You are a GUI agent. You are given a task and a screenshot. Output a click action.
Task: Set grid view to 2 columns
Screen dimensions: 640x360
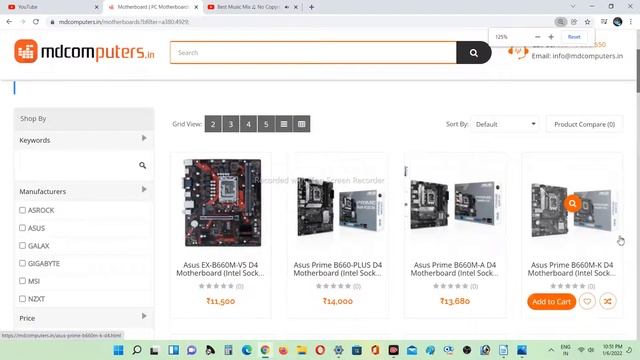point(213,124)
